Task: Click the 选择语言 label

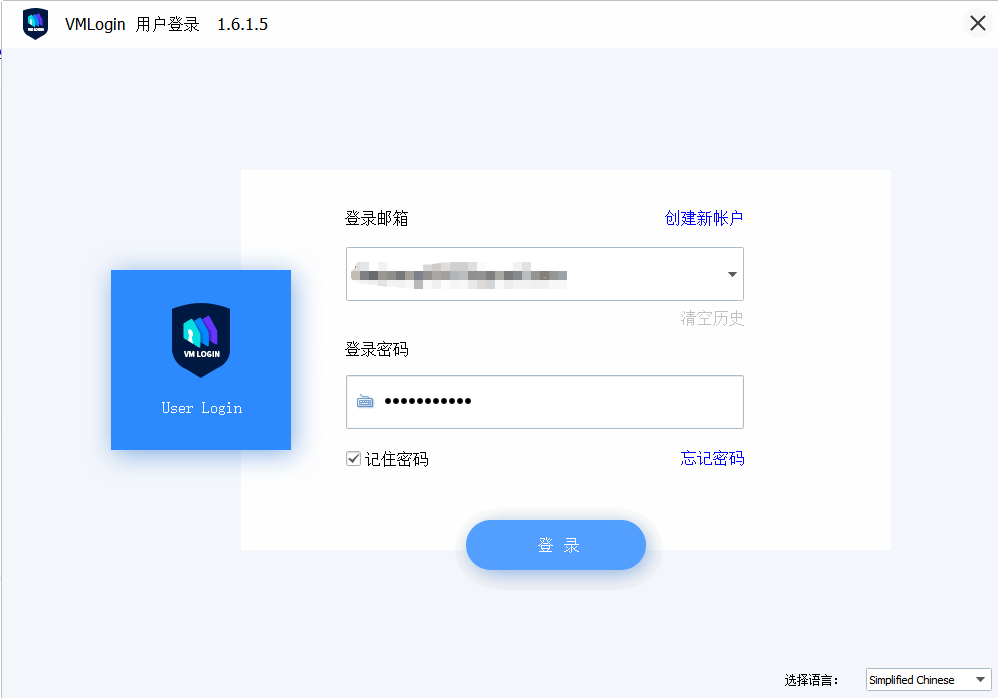Action: point(811,680)
